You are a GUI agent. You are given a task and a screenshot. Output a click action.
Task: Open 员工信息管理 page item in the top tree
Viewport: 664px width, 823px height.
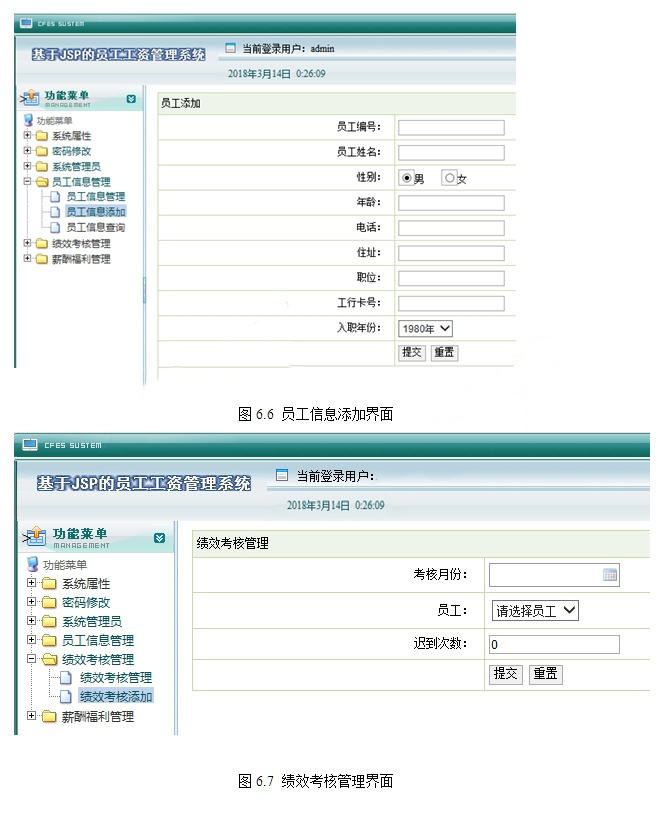pos(95,196)
